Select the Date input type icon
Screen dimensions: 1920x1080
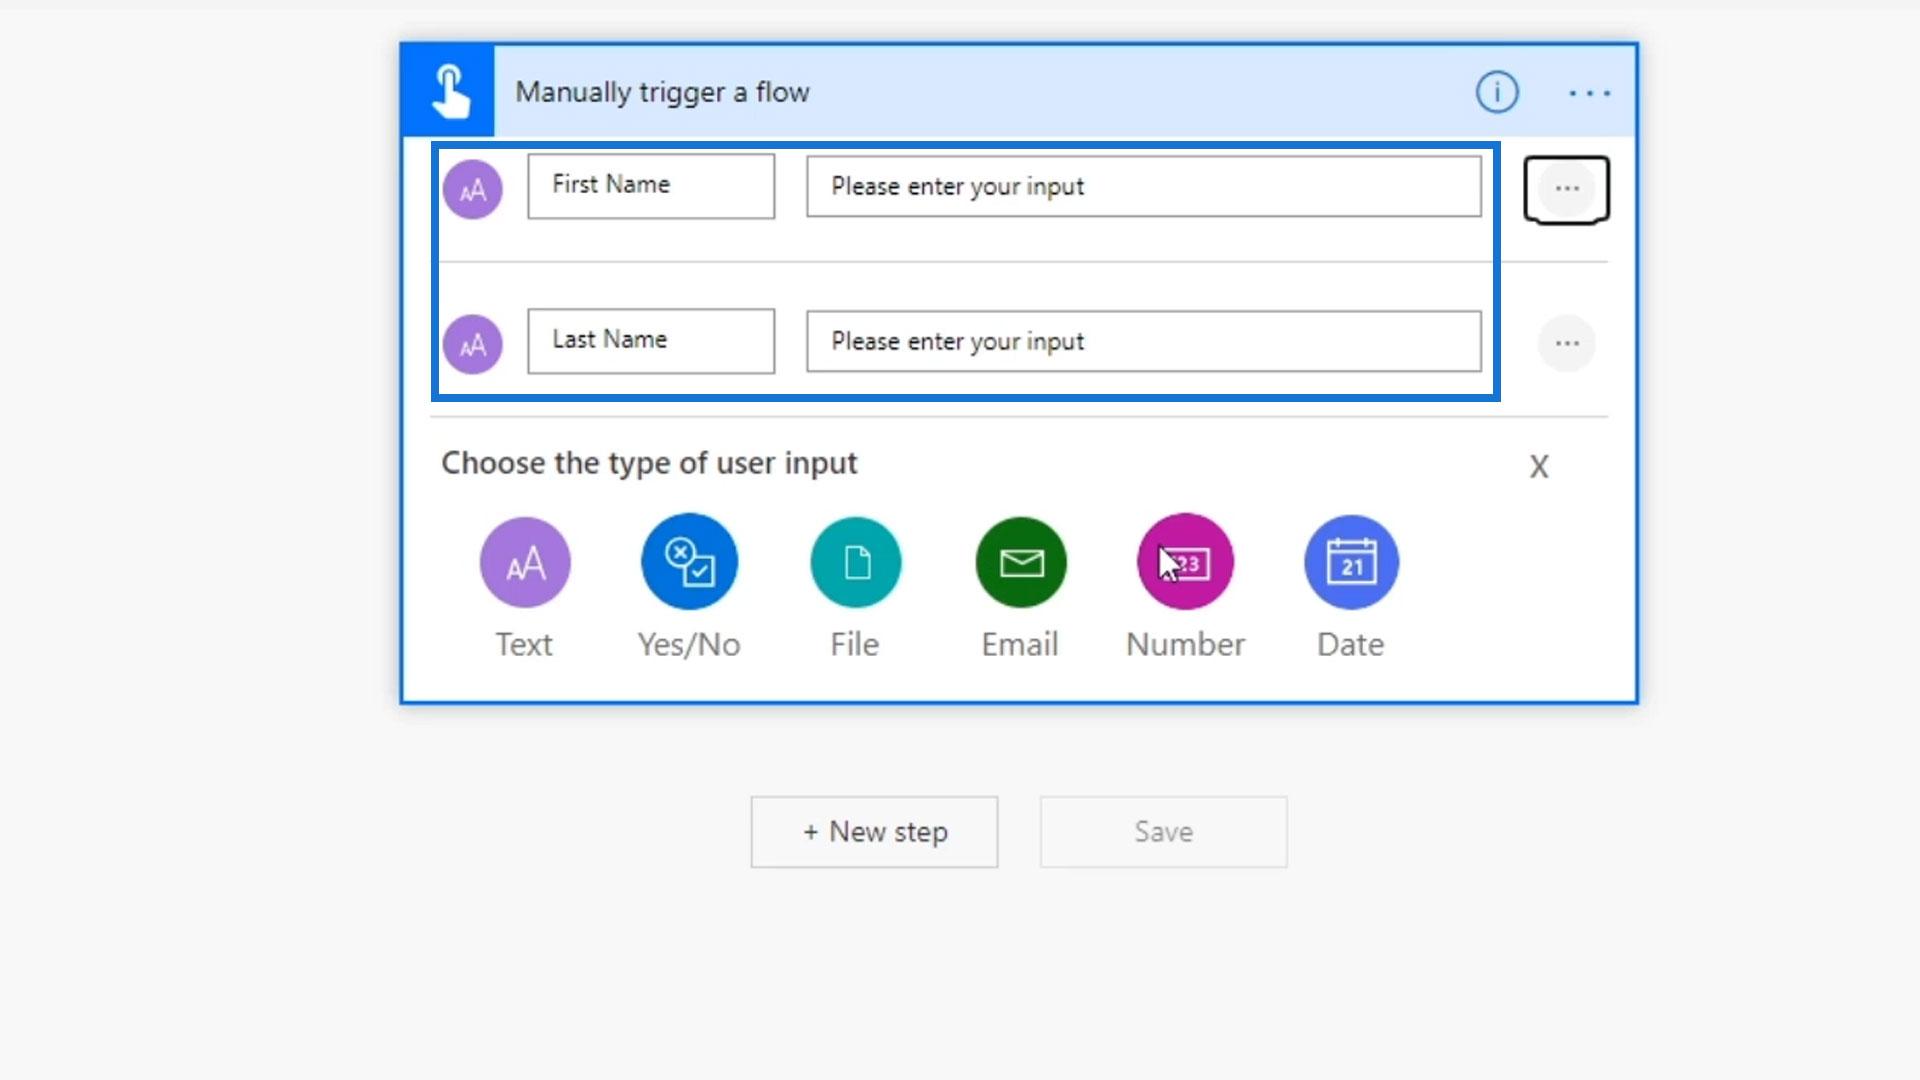pyautogui.click(x=1351, y=562)
